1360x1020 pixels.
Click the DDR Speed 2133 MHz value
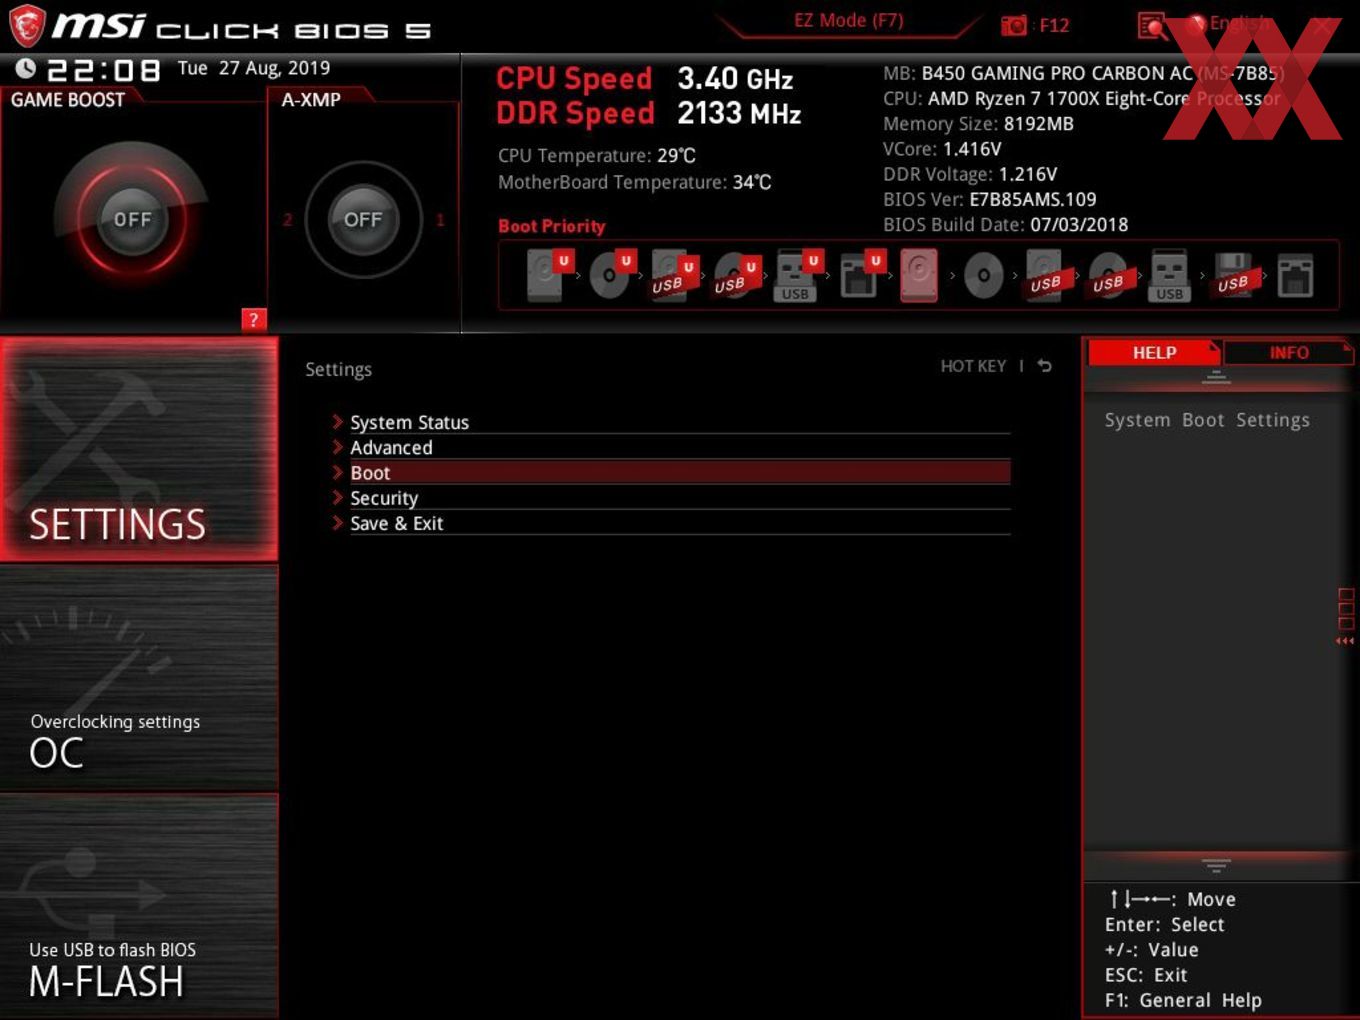739,114
